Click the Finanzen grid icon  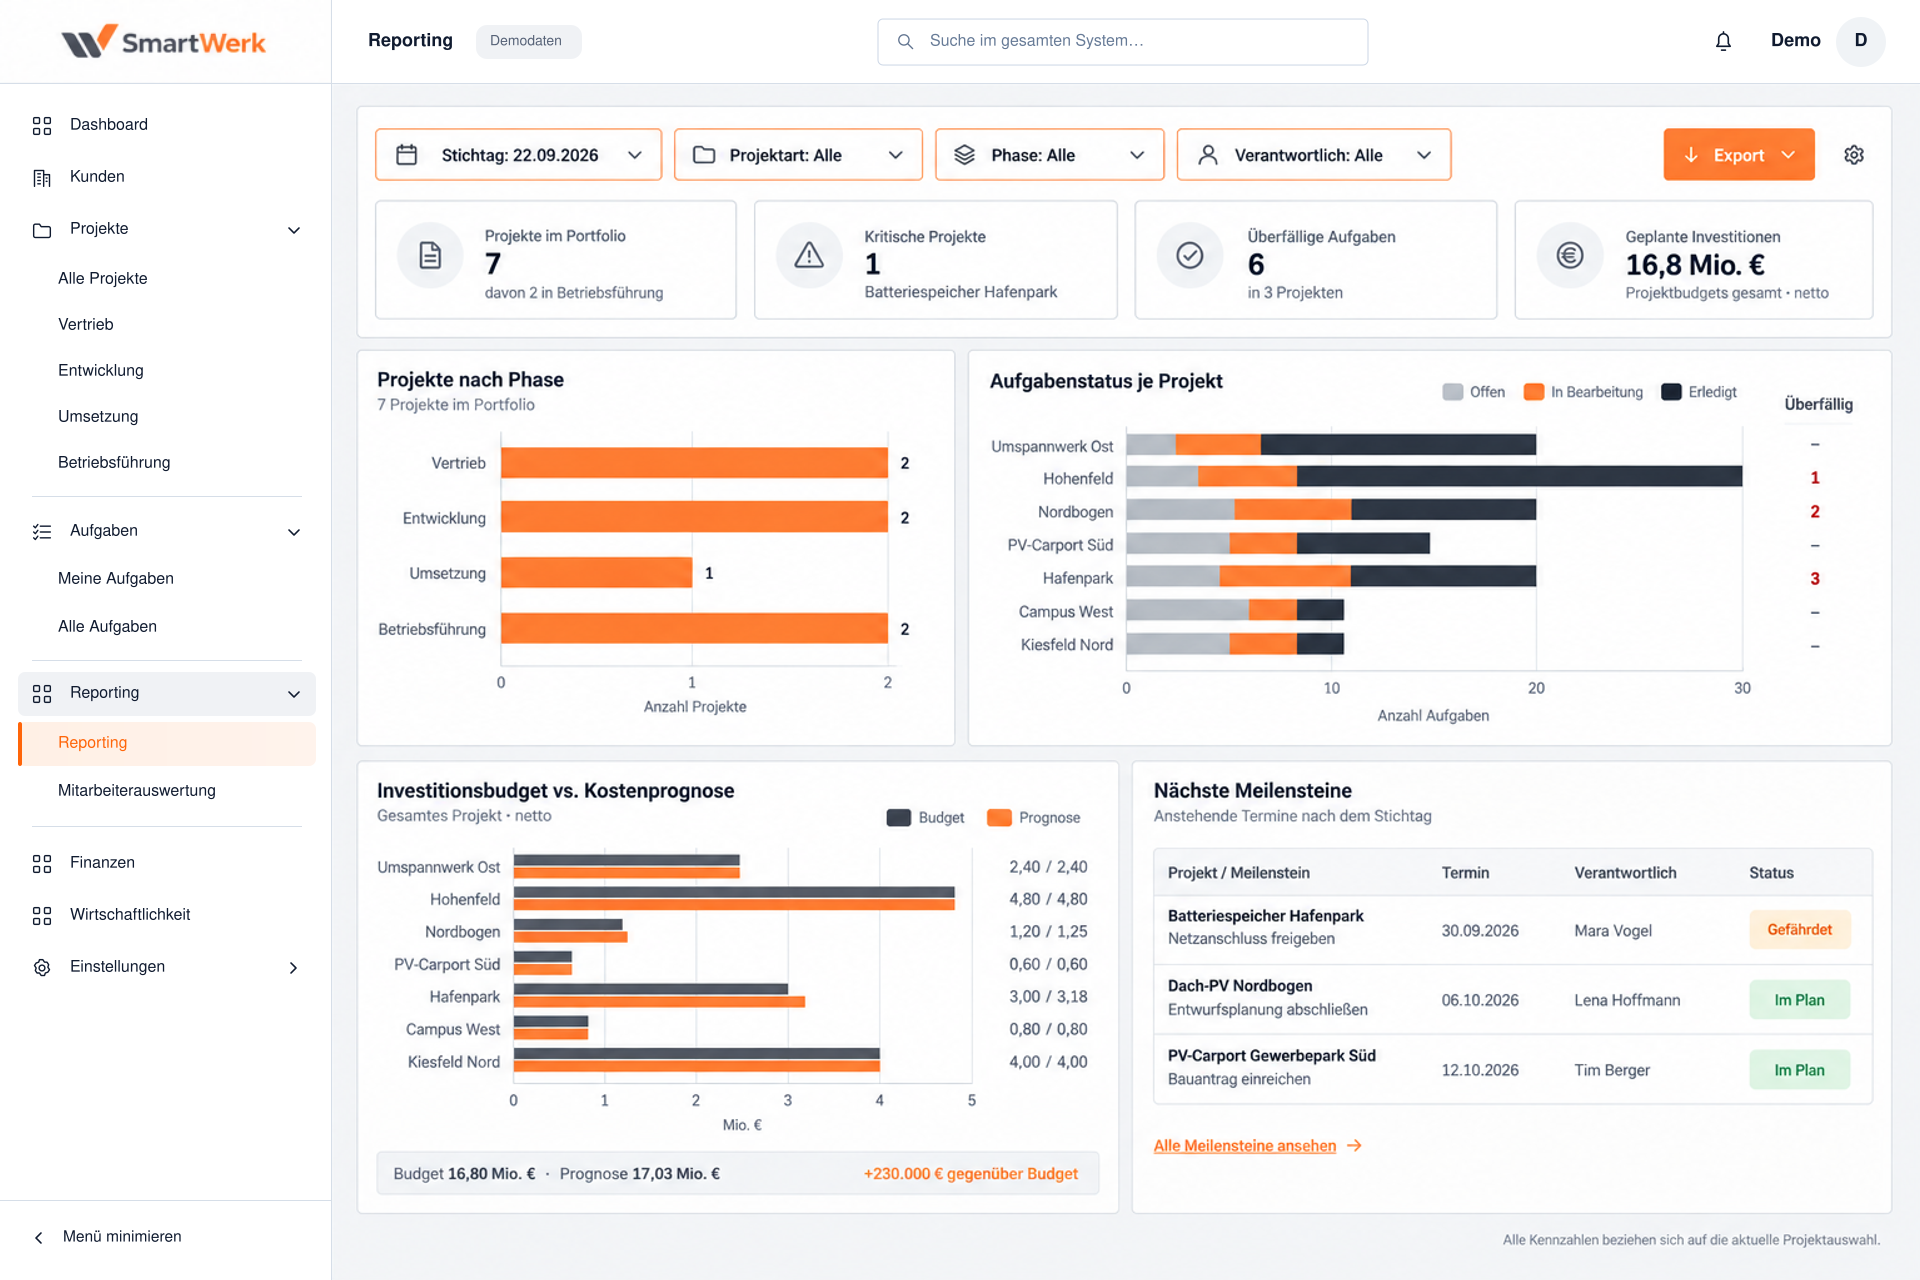(x=42, y=863)
